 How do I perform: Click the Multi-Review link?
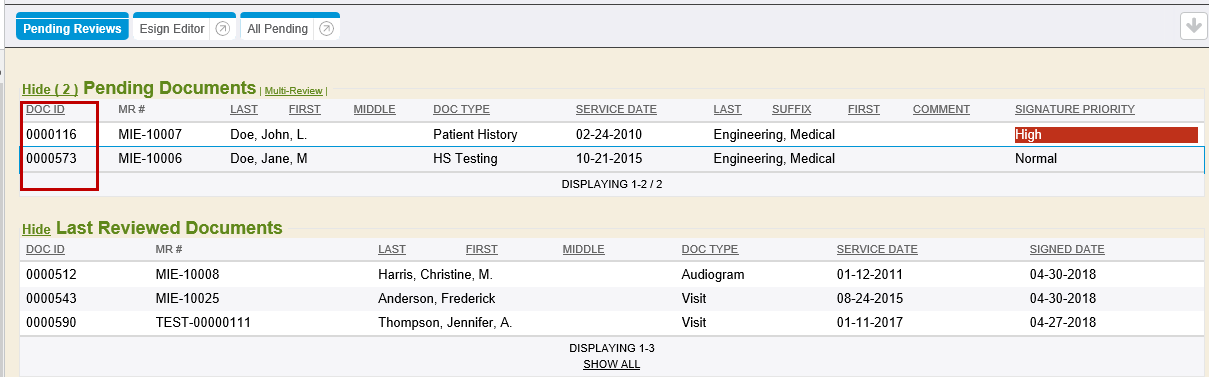coord(295,91)
